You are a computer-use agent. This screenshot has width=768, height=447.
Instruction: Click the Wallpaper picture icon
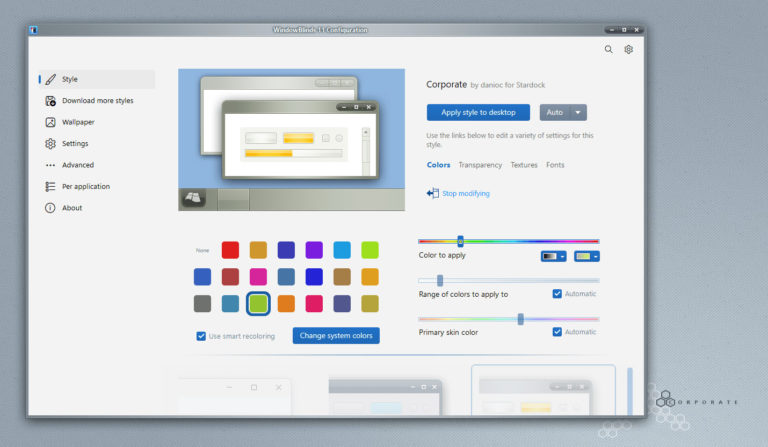coord(50,122)
